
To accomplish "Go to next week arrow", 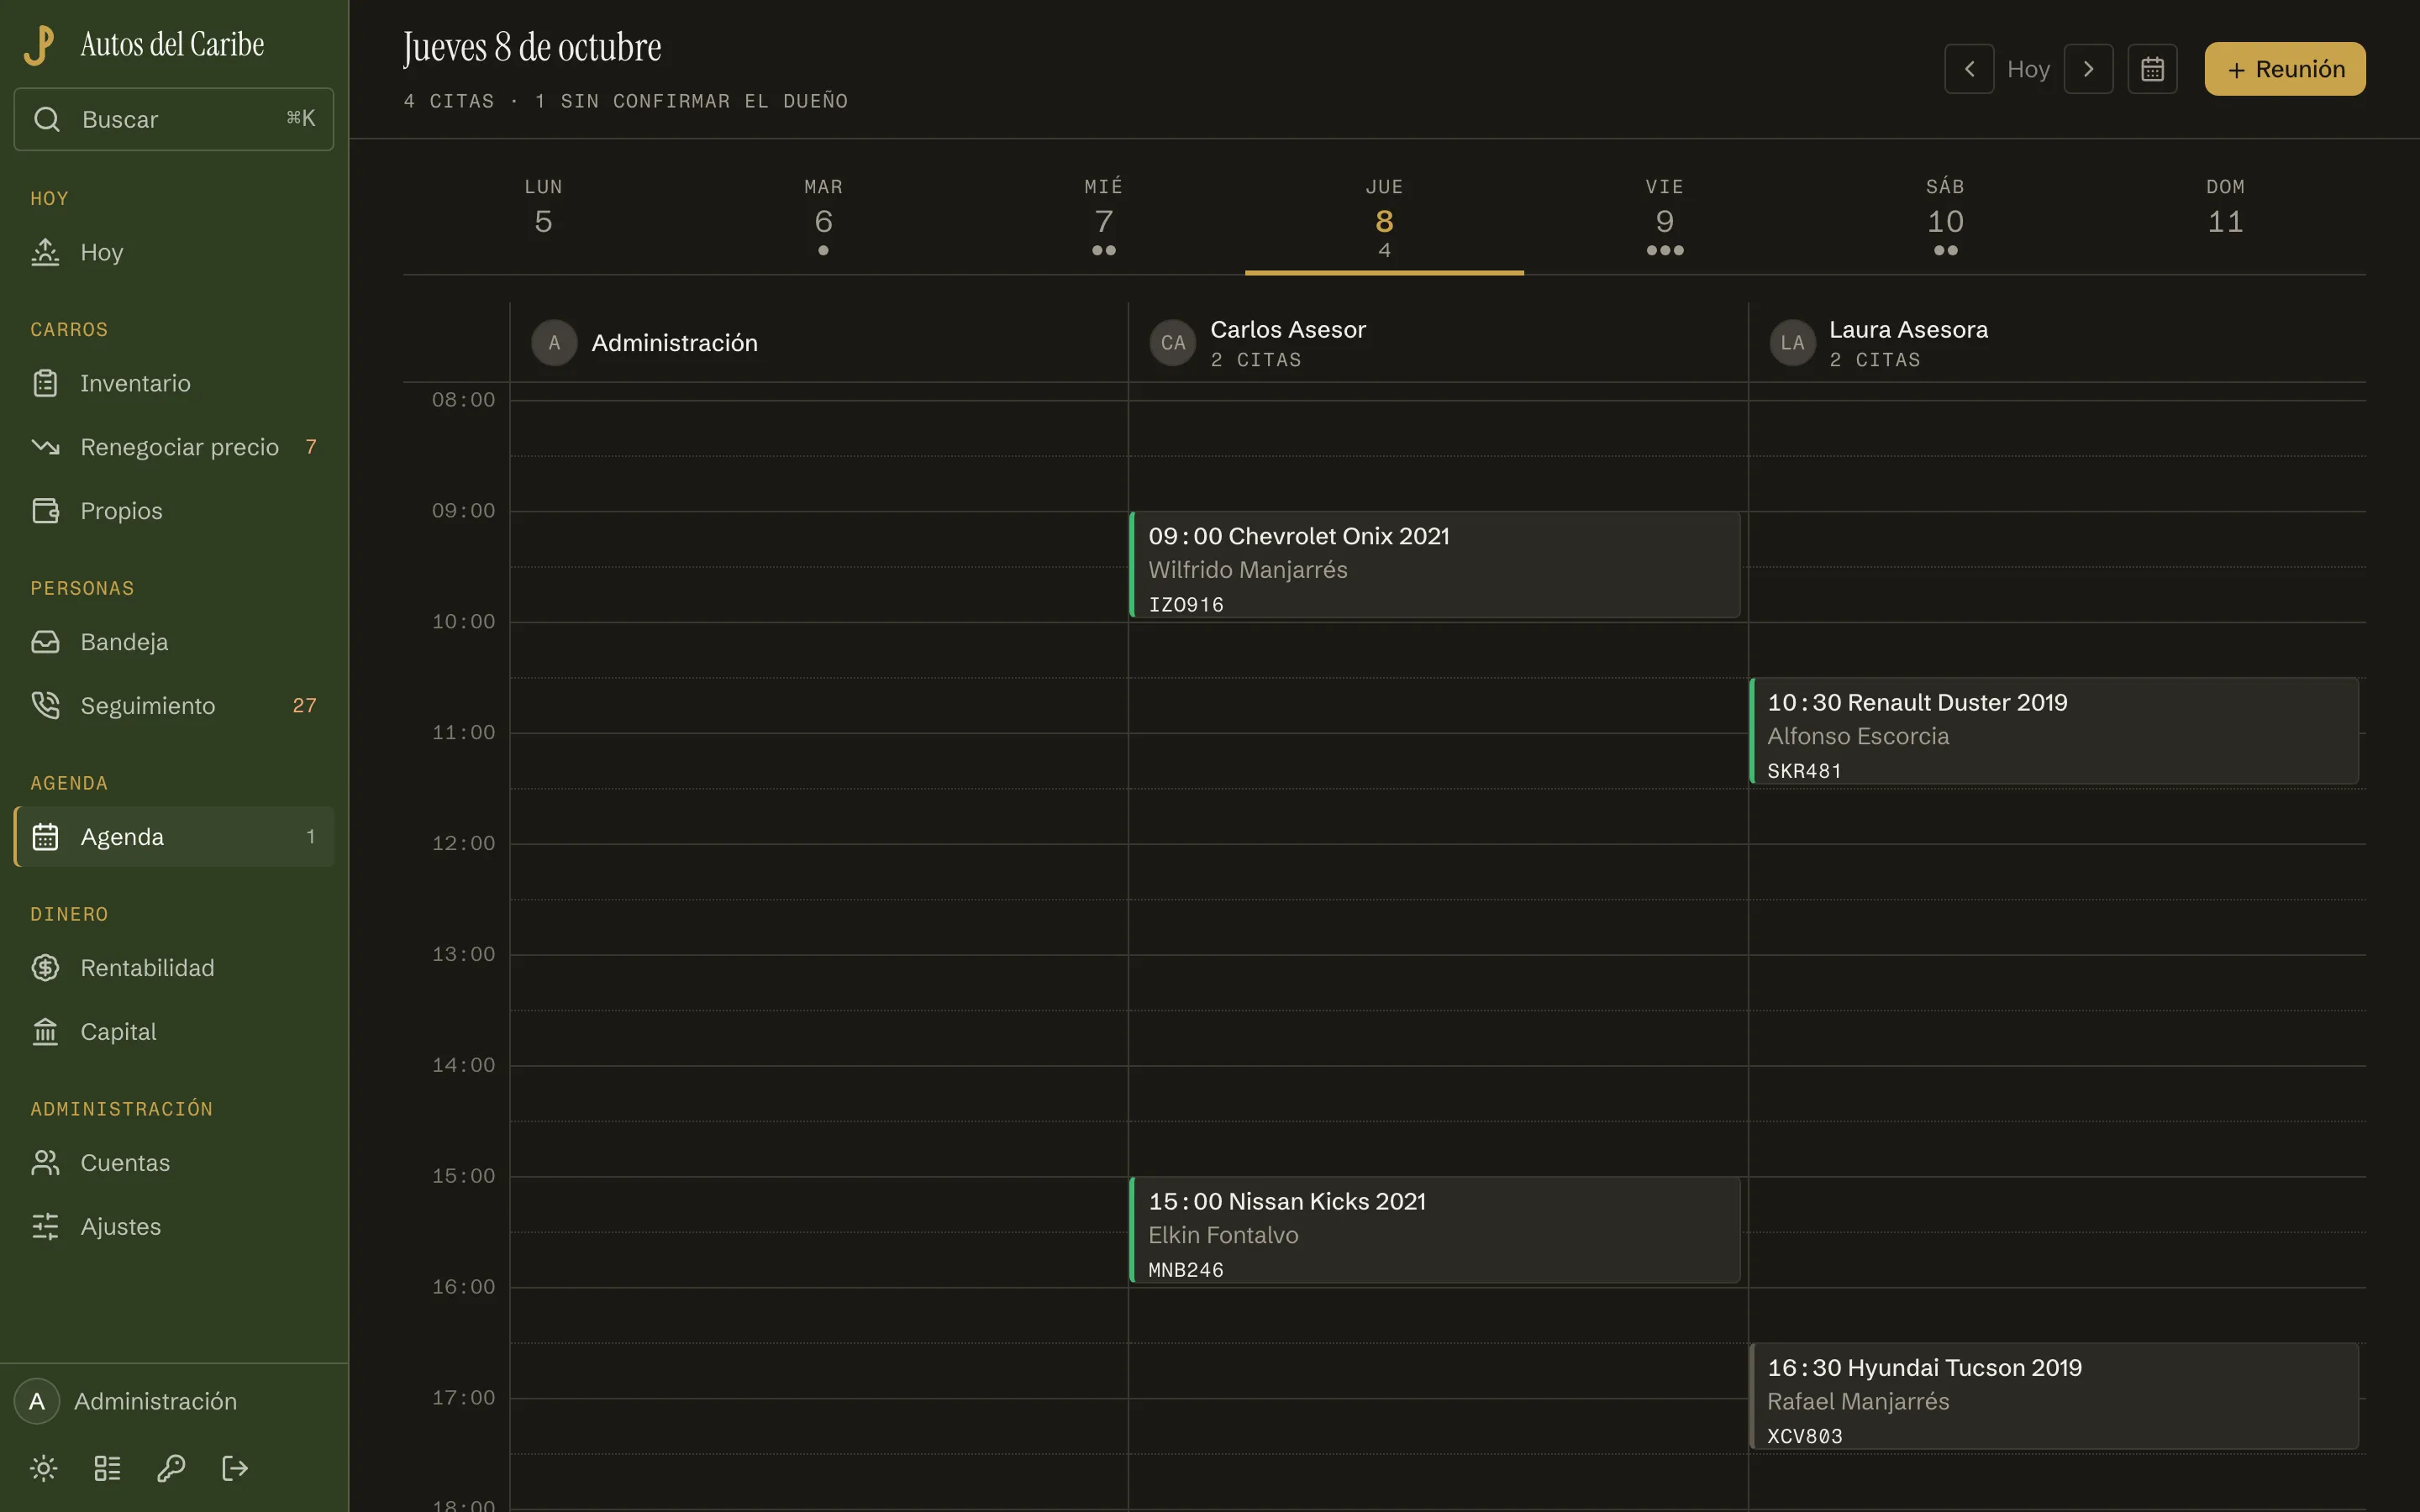I will click(2088, 69).
